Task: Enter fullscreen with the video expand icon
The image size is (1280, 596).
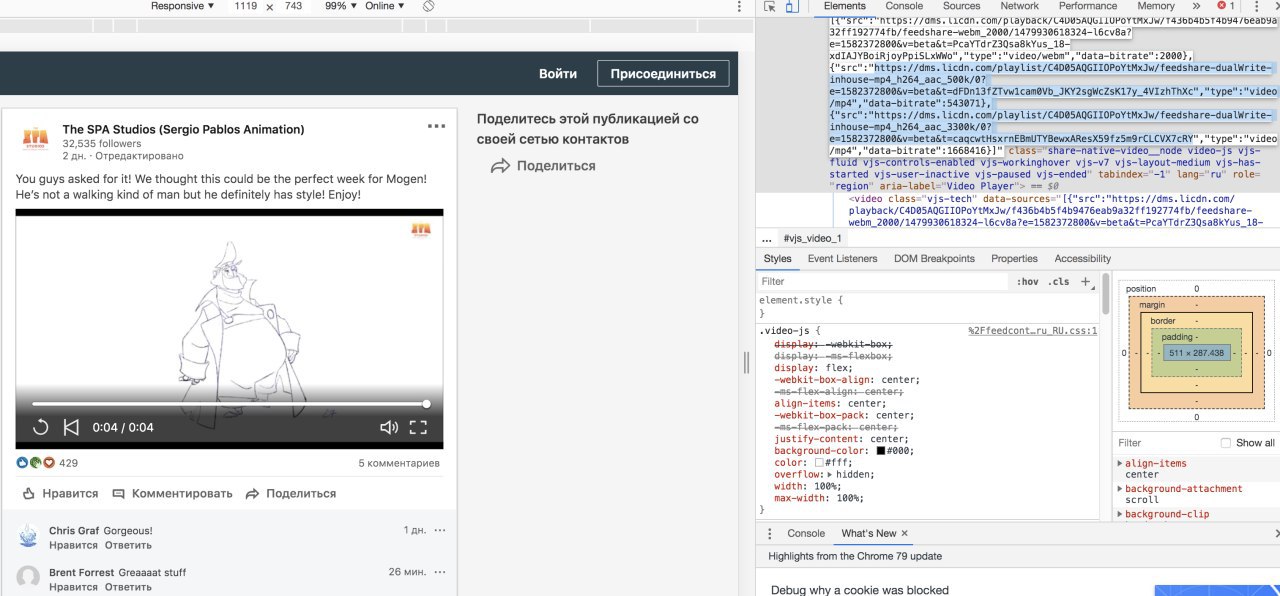Action: pyautogui.click(x=418, y=427)
